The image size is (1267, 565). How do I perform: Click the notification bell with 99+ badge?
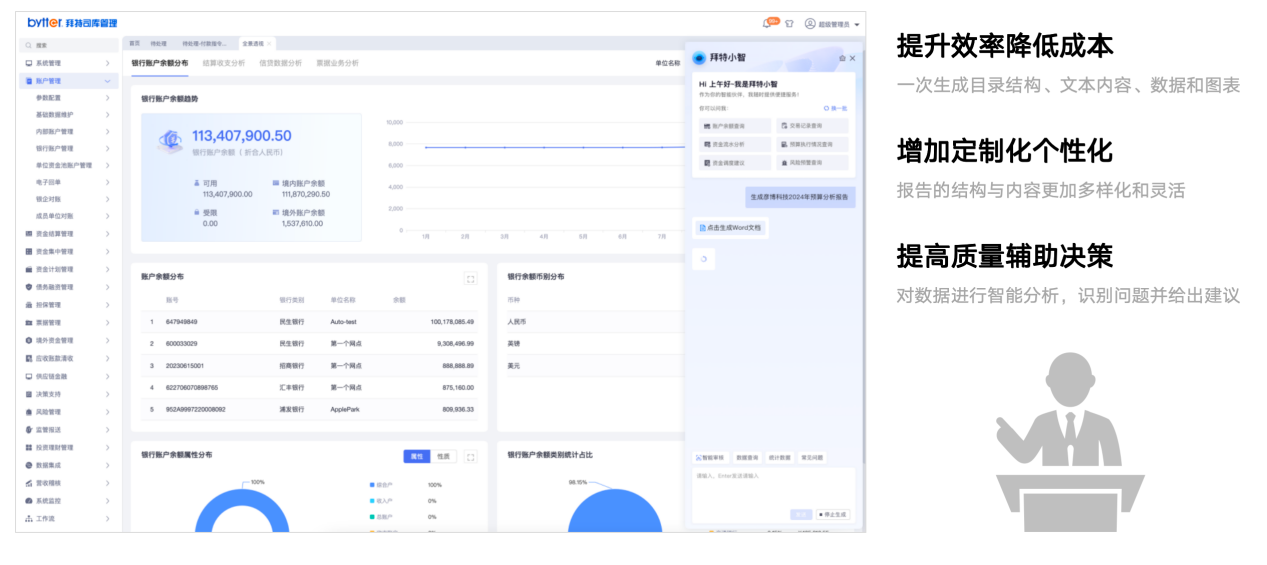click(767, 23)
